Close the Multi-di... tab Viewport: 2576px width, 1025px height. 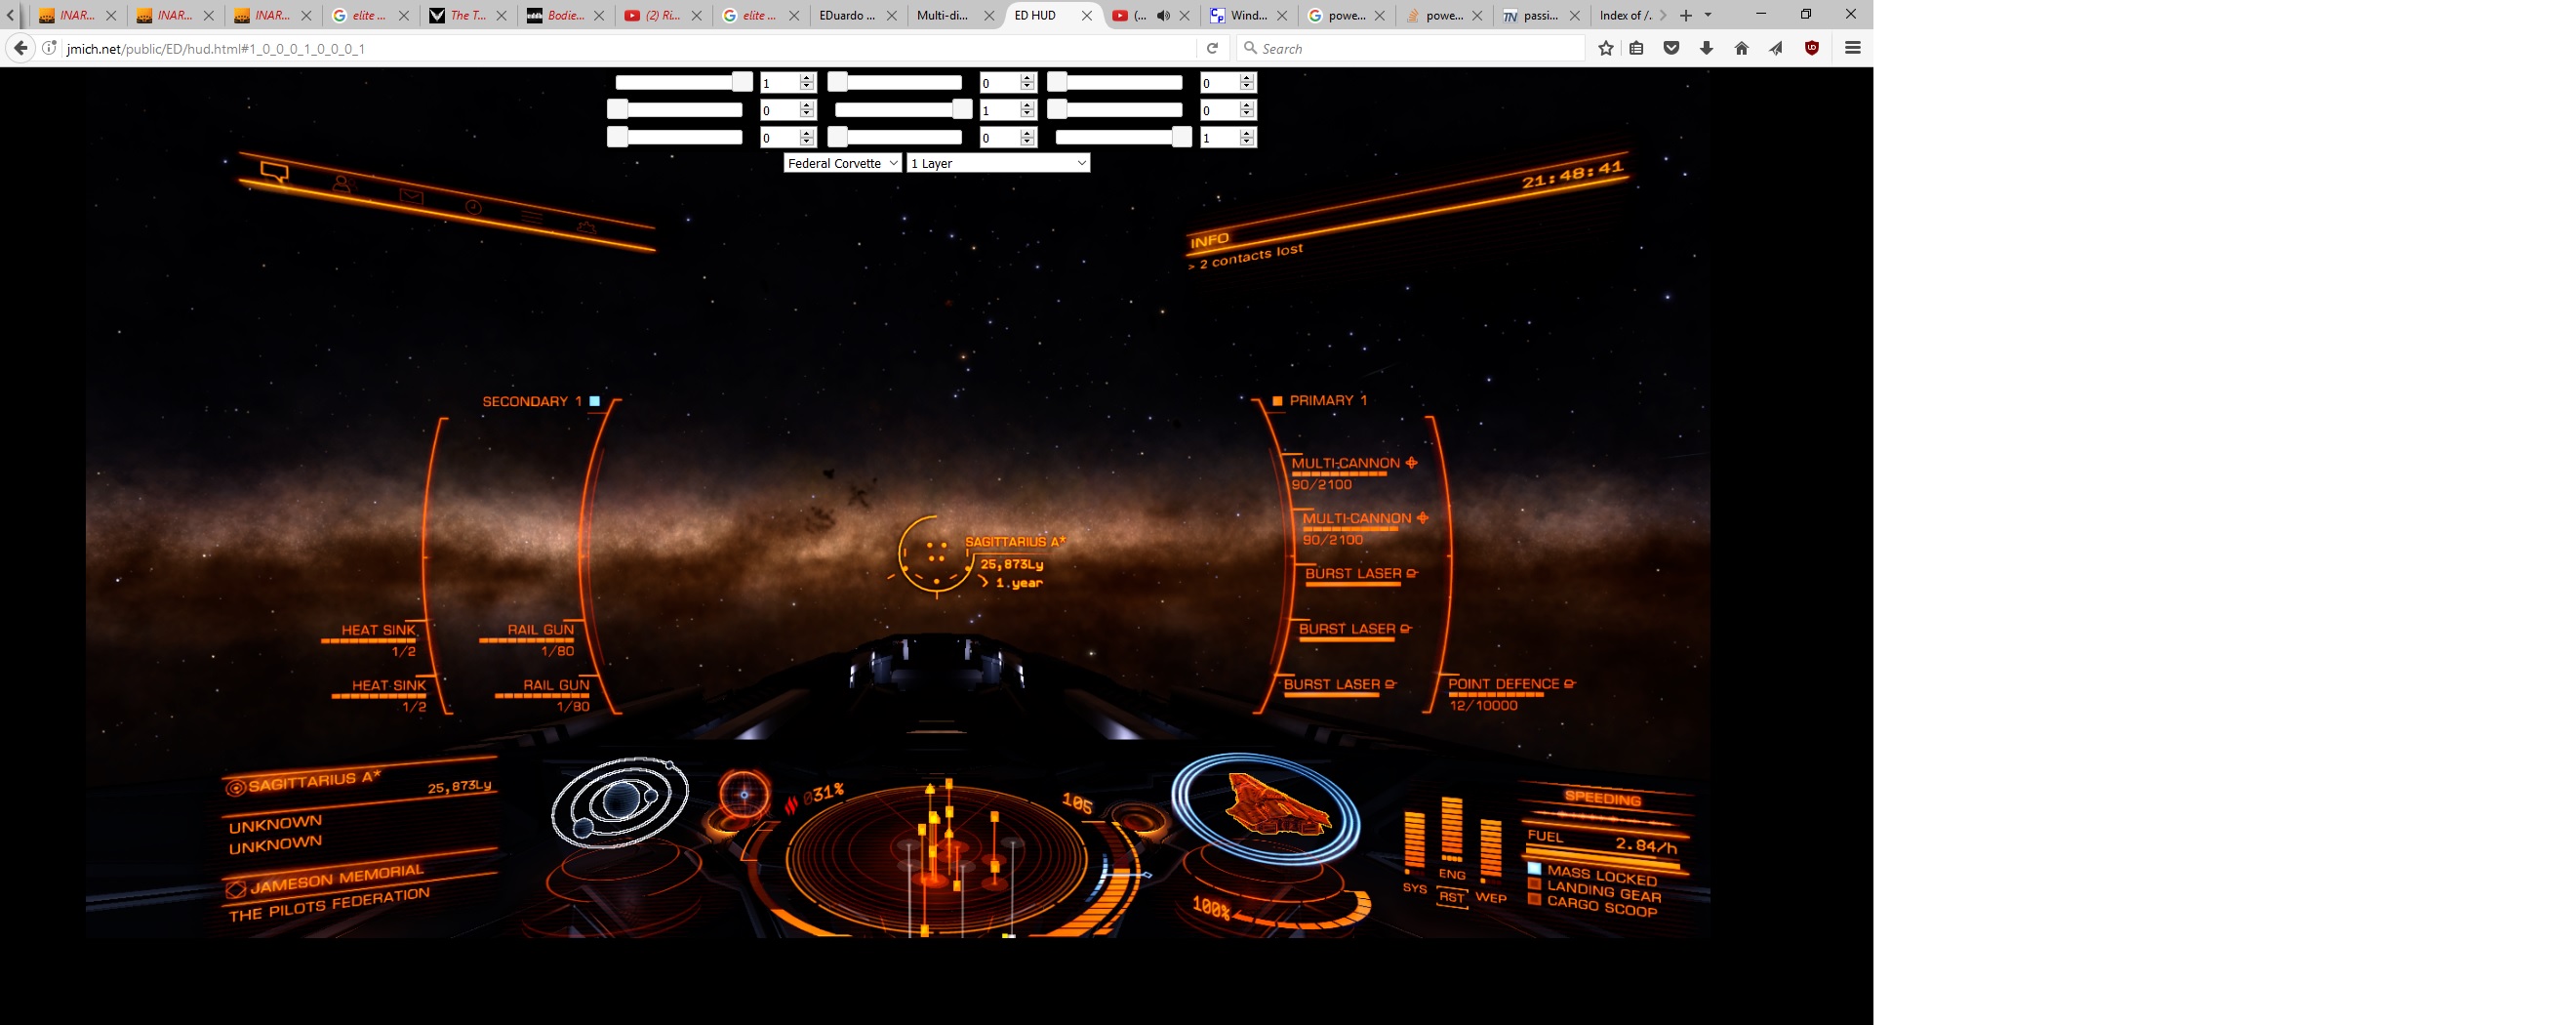pos(989,15)
